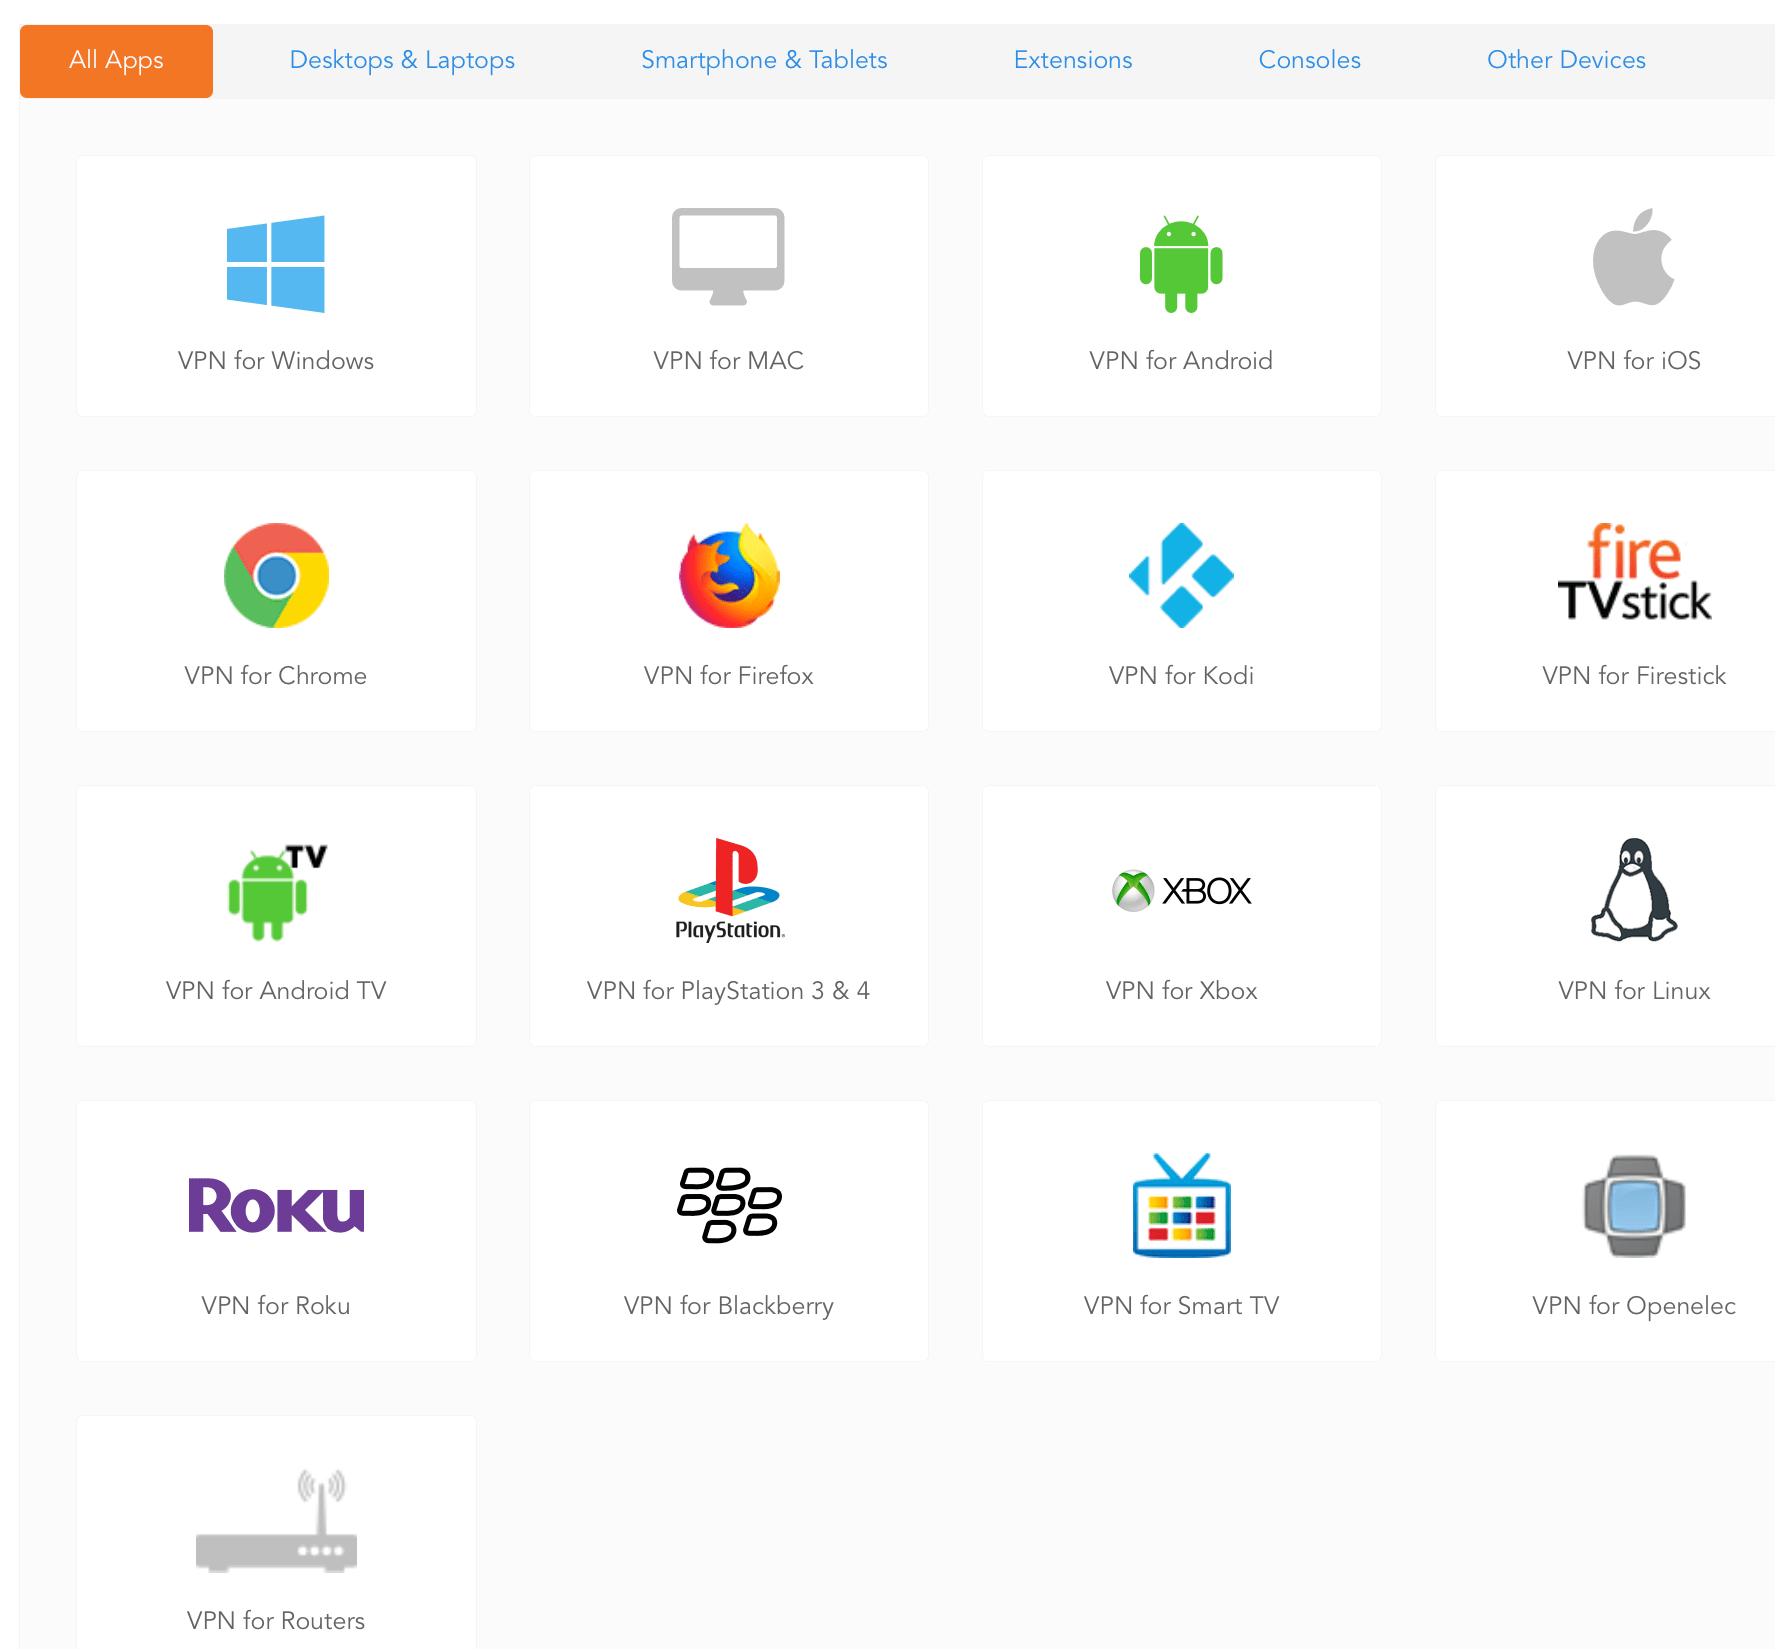Image resolution: width=1775 pixels, height=1649 pixels.
Task: Click the VPN for Firestick text
Action: click(1634, 675)
